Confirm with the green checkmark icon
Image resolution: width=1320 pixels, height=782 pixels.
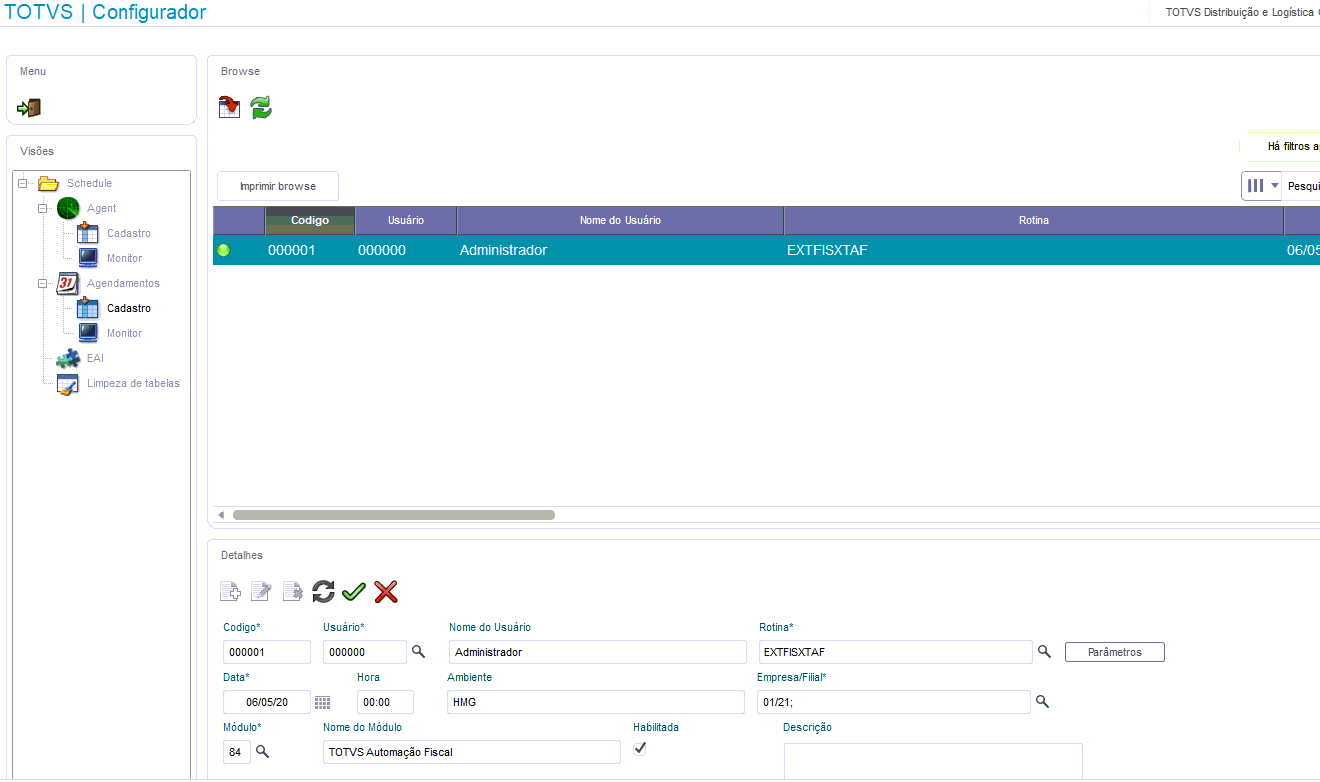pyautogui.click(x=354, y=592)
